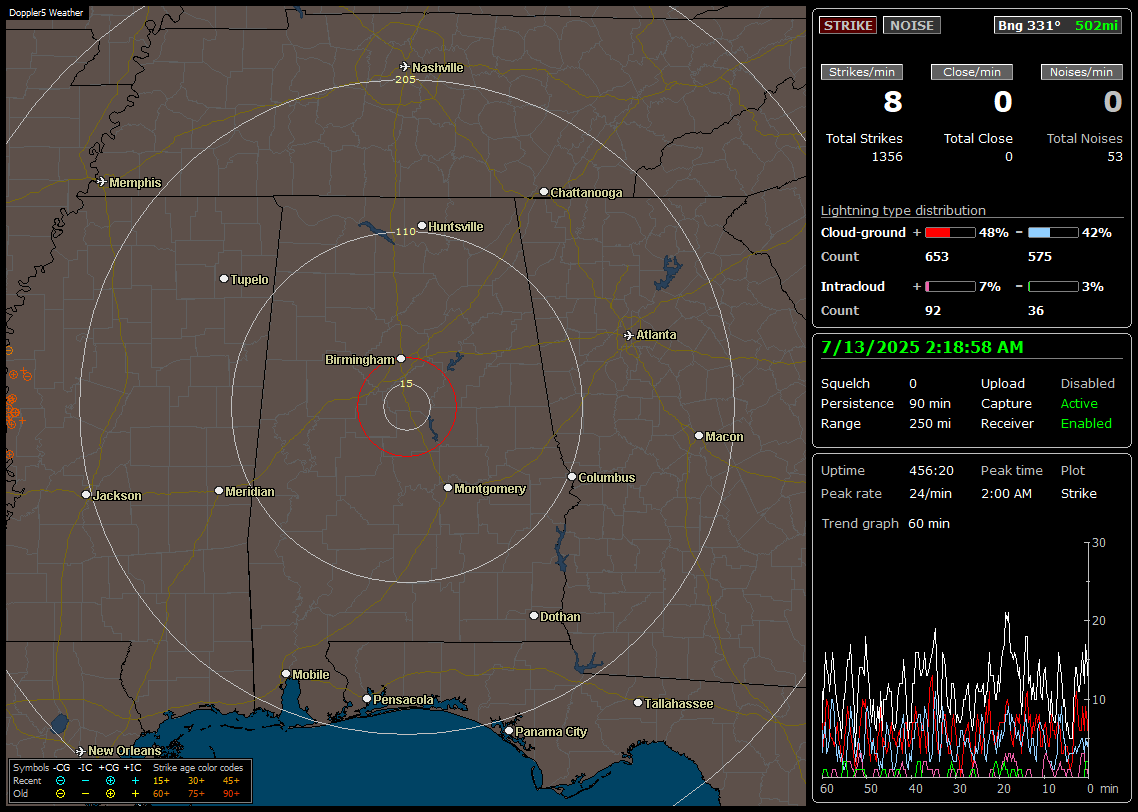1138x812 pixels.
Task: Click the NOISE indicator
Action: point(912,25)
